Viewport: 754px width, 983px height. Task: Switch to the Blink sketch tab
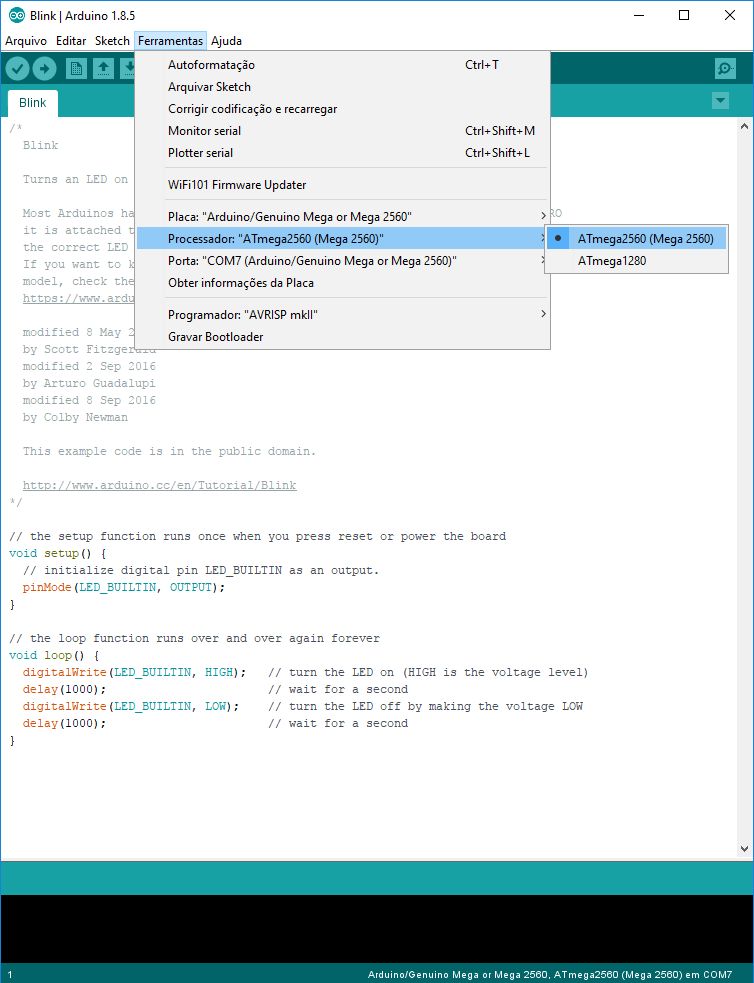point(33,103)
